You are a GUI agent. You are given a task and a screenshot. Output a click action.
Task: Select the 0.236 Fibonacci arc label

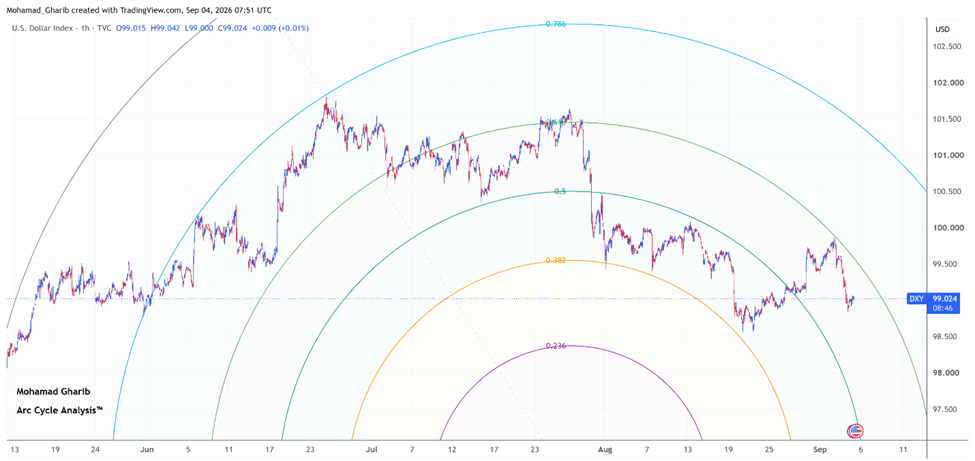[x=555, y=345]
